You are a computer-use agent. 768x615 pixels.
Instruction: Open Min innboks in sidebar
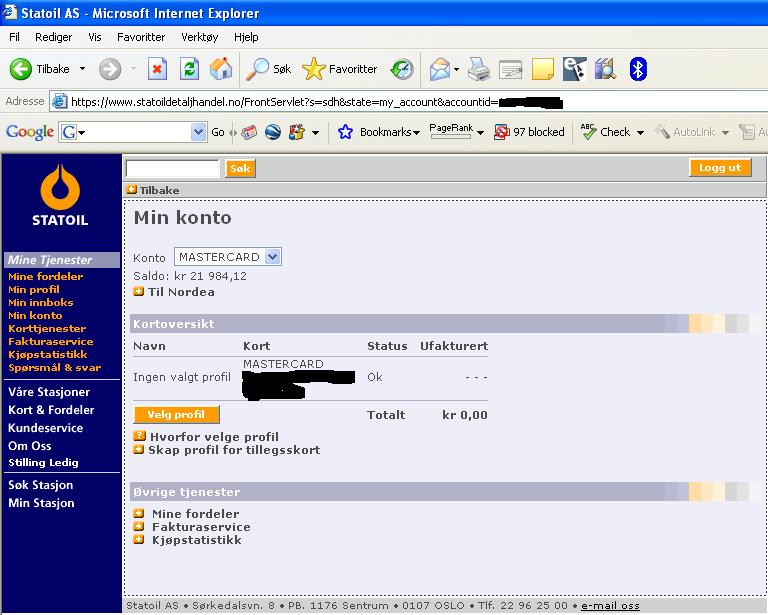tap(41, 302)
